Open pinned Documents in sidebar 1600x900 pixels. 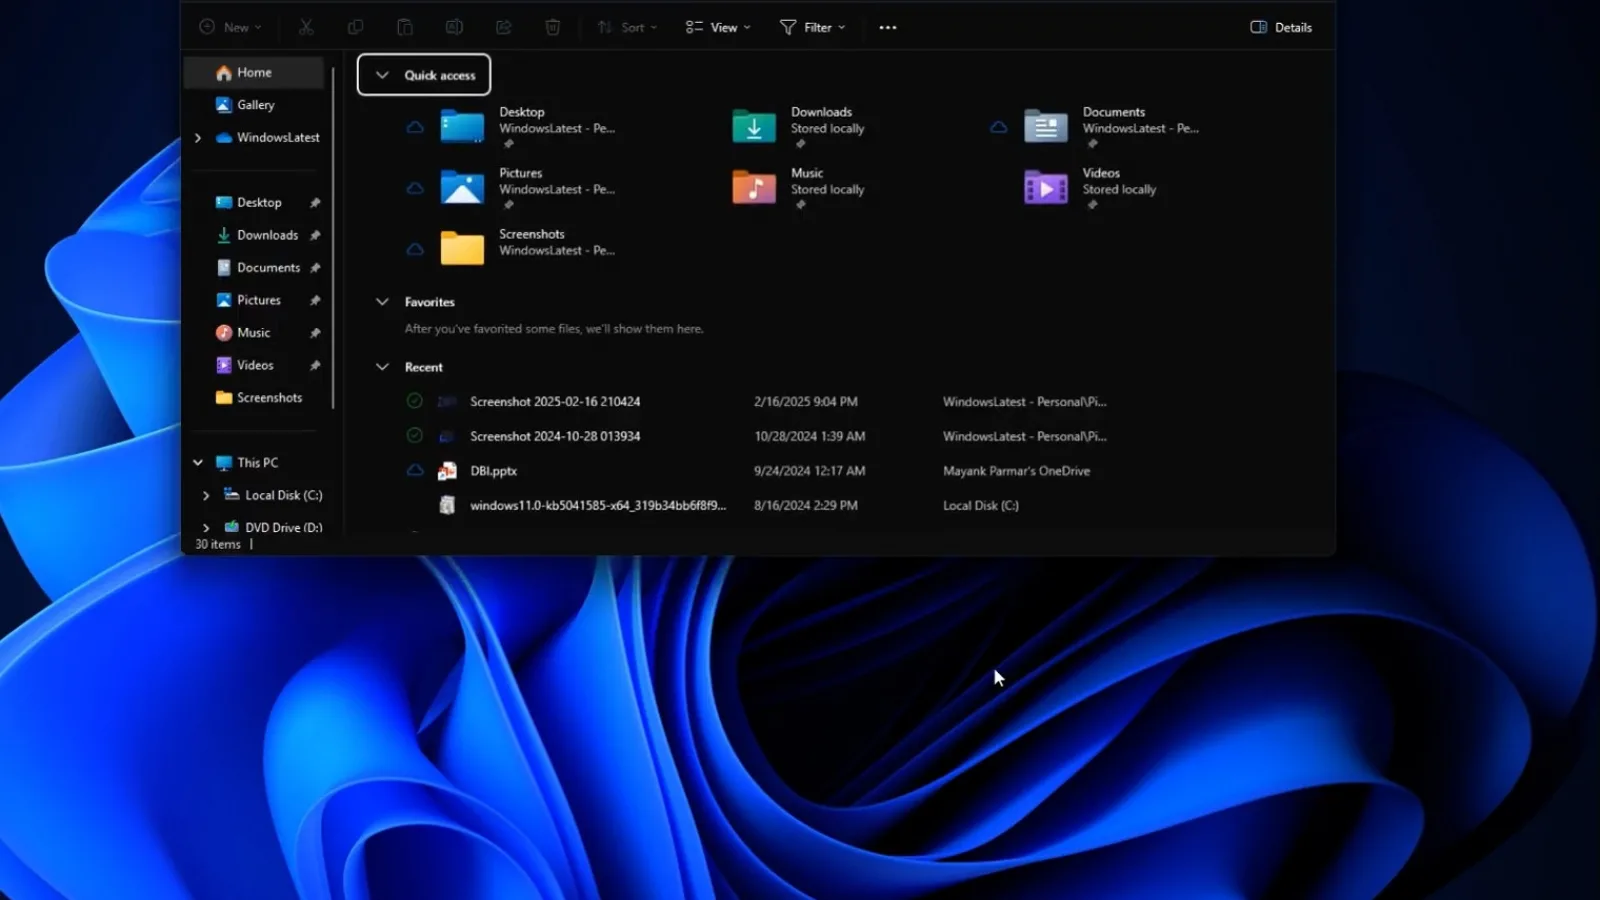[x=258, y=267]
